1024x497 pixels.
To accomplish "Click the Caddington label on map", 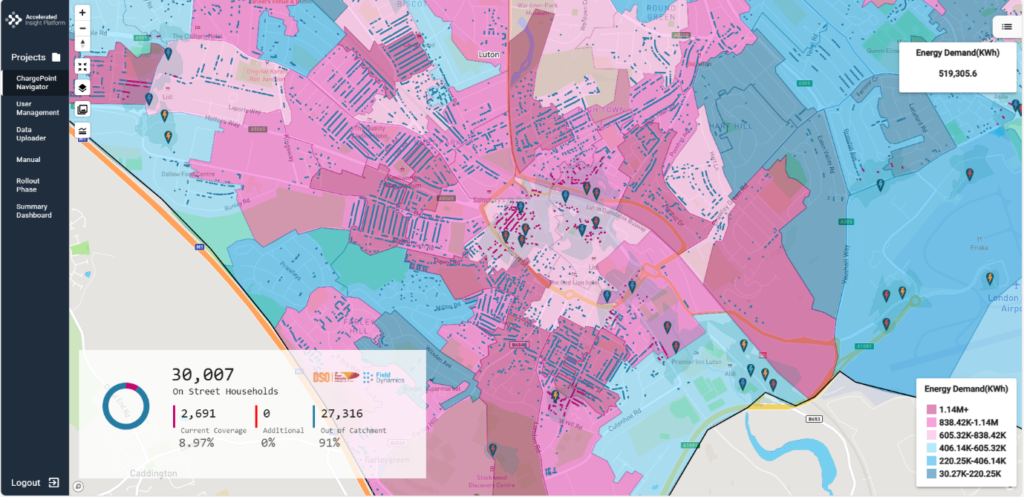I will point(153,473).
